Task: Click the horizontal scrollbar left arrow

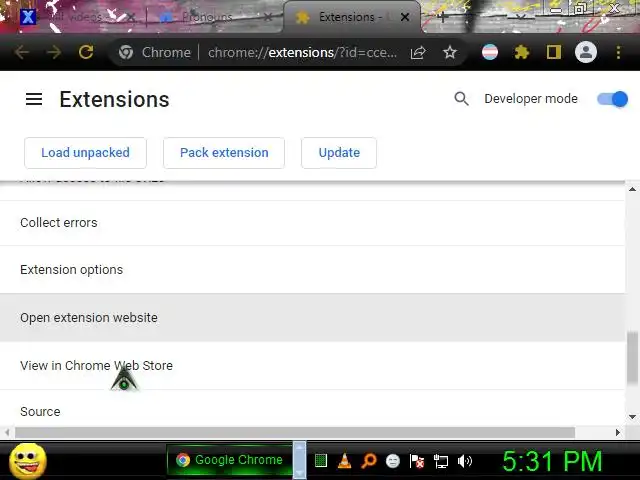Action: click(7, 432)
